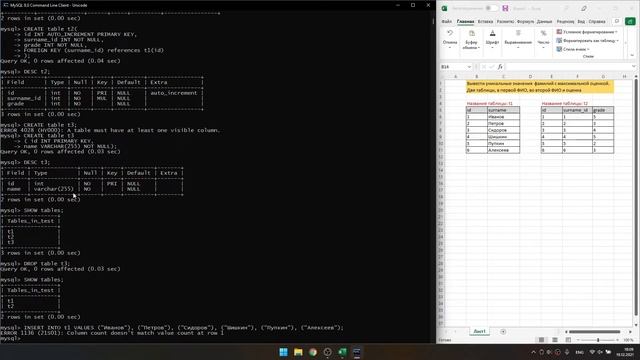Open the Вид ribbon tab
This screenshot has width=640, height=360.
(581, 21)
